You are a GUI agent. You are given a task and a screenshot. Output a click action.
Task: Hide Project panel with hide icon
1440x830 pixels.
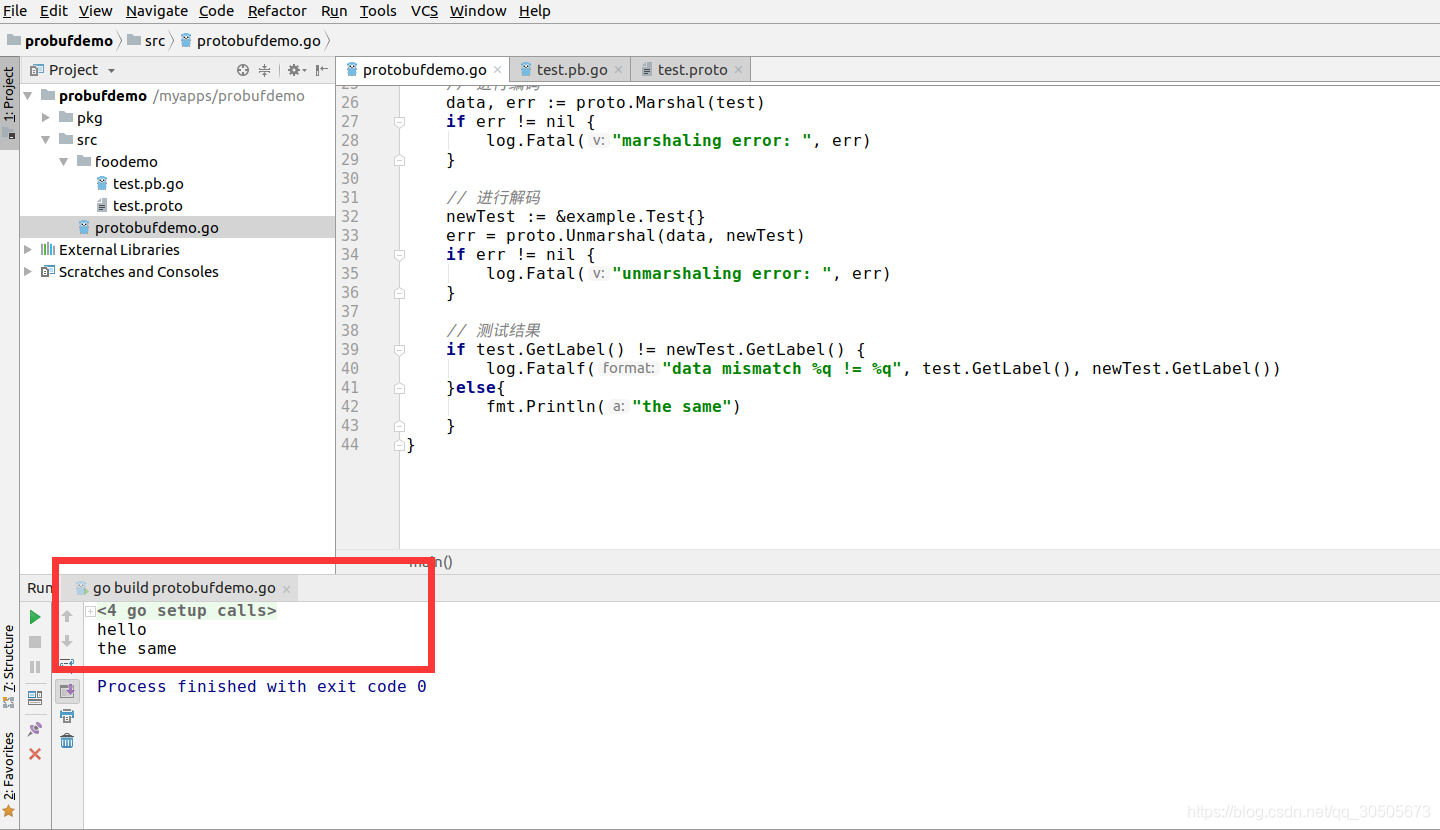321,70
